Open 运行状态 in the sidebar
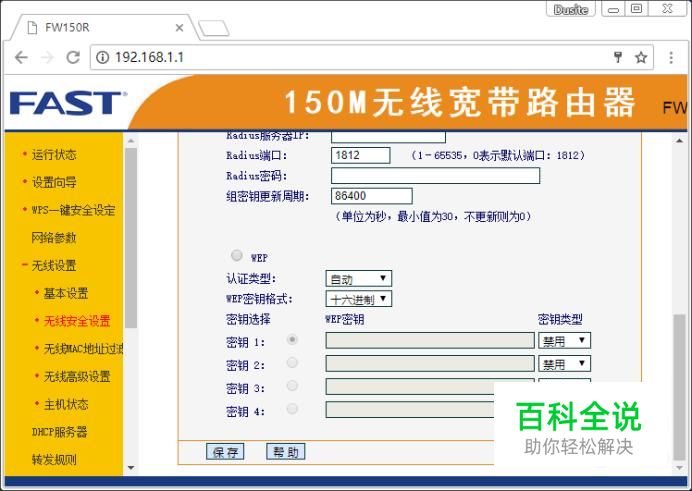Image resolution: width=692 pixels, height=491 pixels. (x=54, y=154)
